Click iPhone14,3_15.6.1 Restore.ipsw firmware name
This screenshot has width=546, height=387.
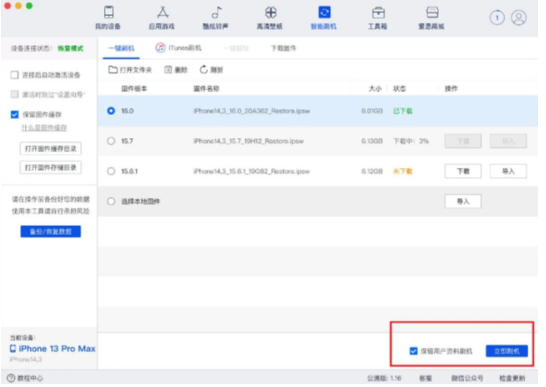coord(252,172)
